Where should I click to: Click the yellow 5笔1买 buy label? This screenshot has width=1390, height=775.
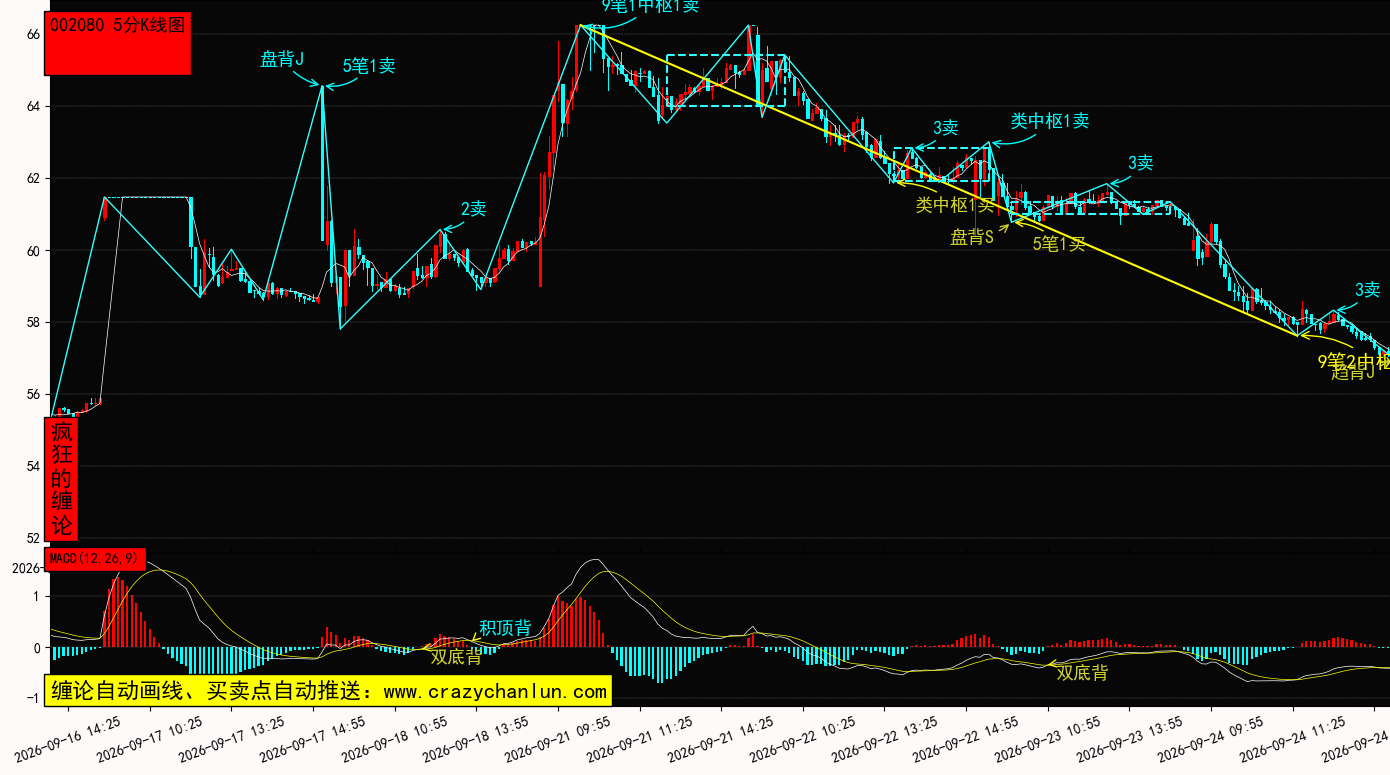(1059, 243)
